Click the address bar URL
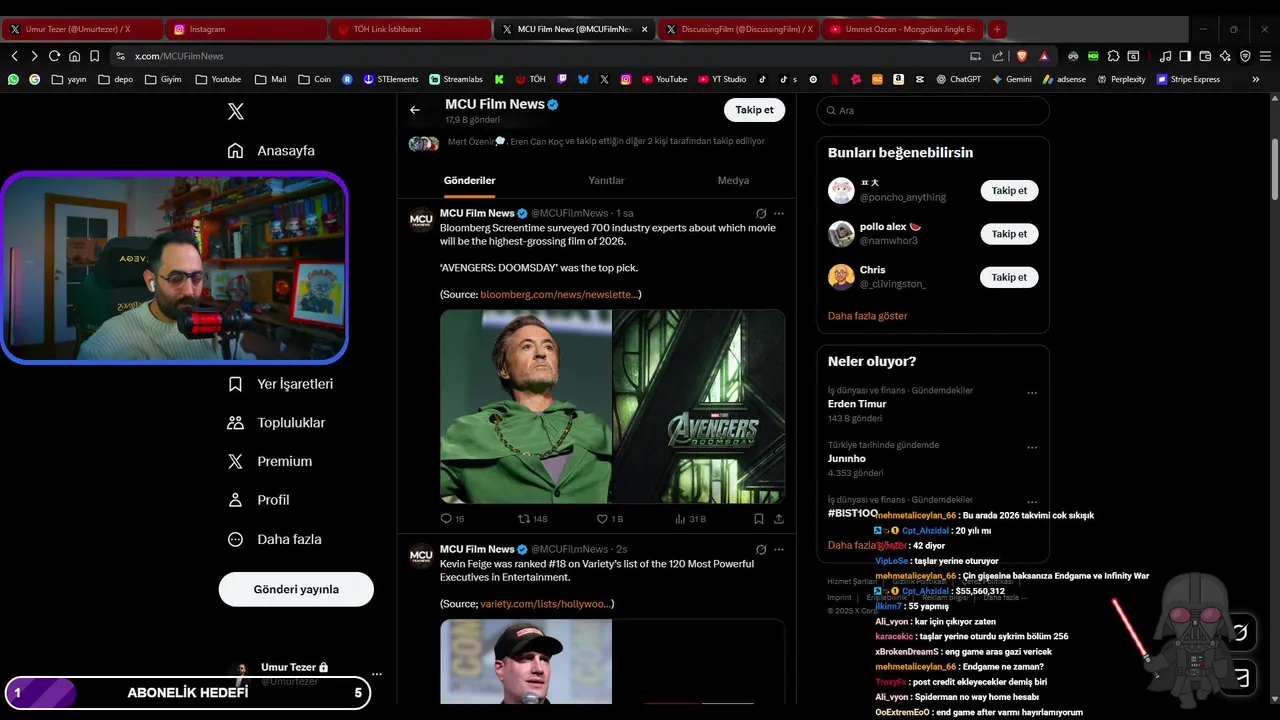 pyautogui.click(x=179, y=56)
